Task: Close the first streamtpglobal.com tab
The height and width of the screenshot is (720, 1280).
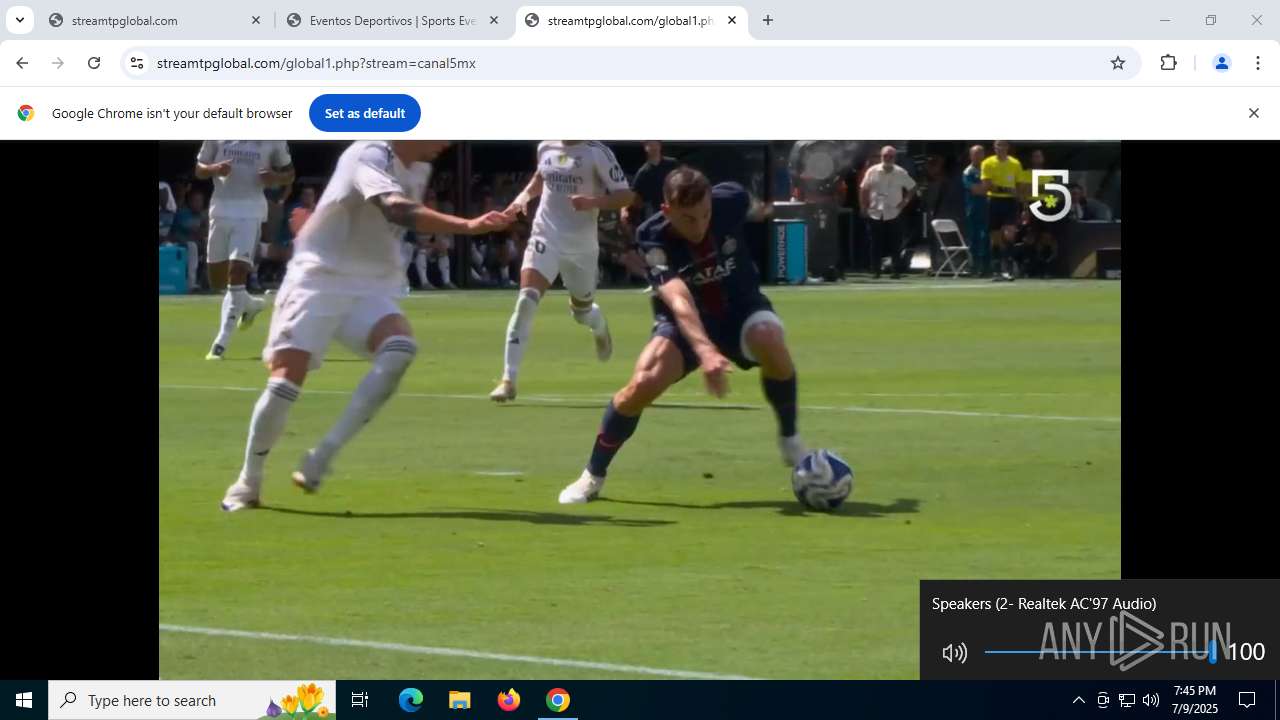Action: [256, 20]
